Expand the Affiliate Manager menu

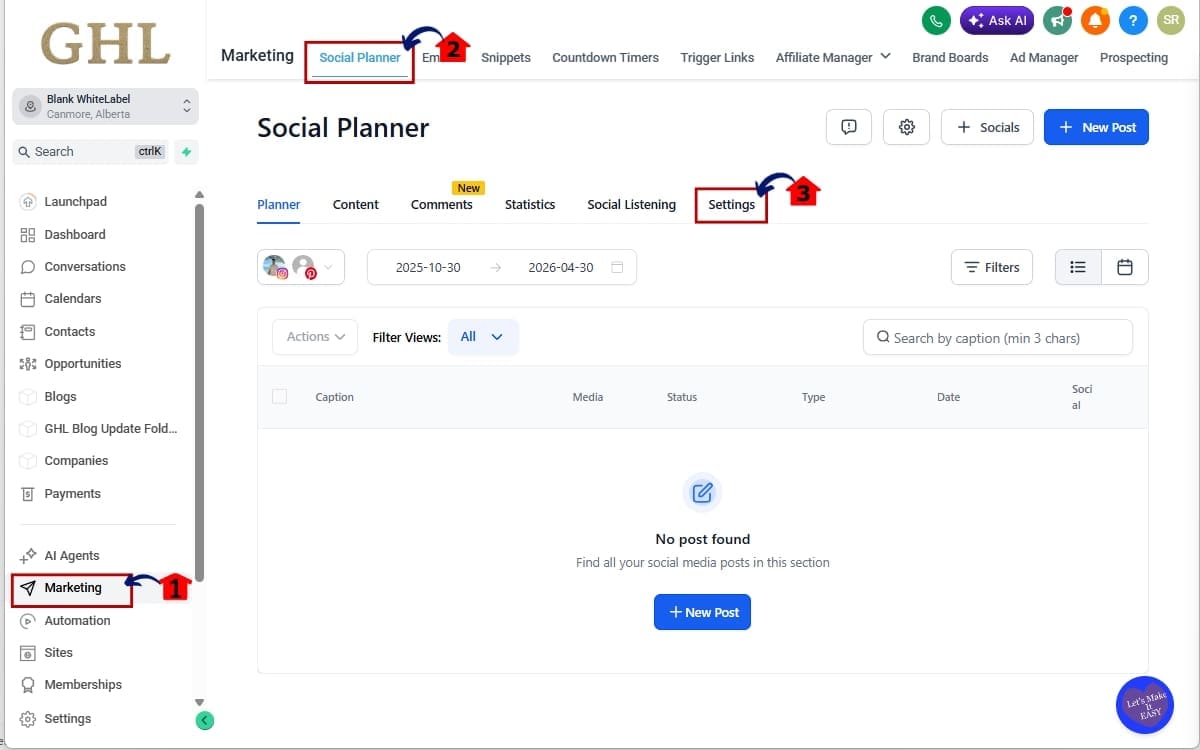click(832, 57)
